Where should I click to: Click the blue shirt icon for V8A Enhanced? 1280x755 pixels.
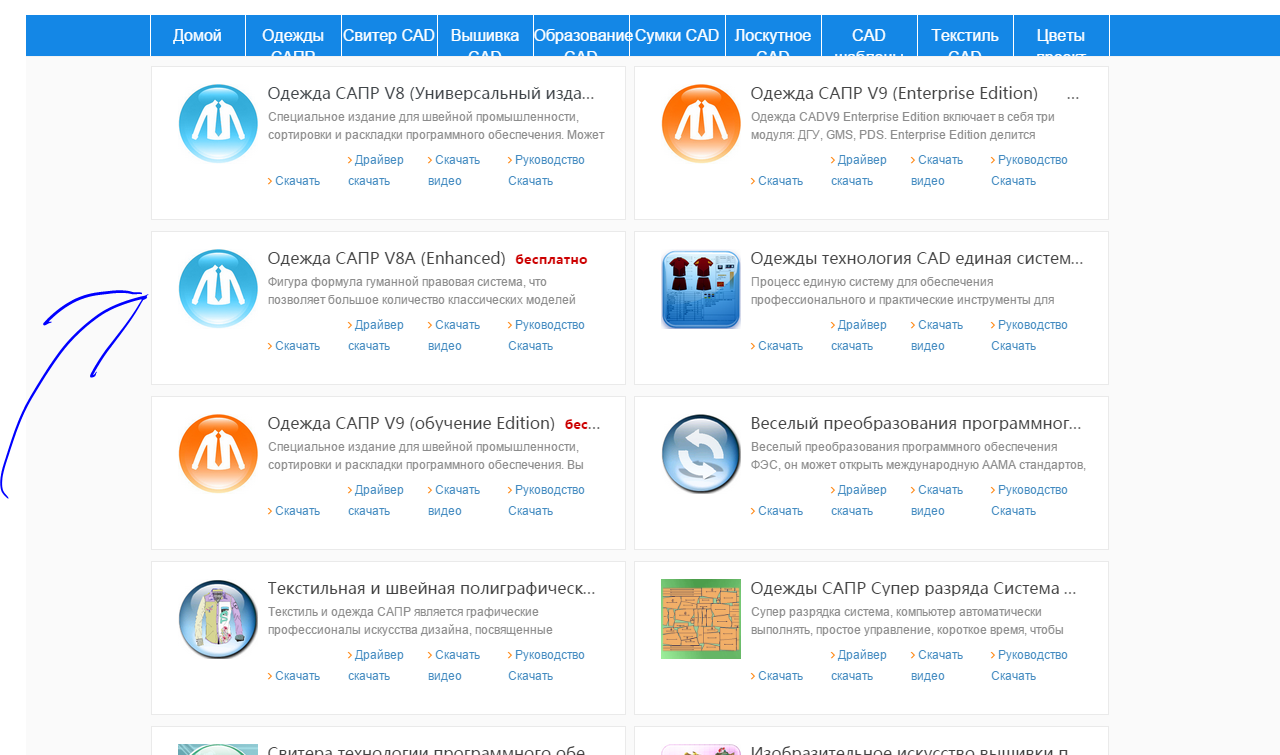coord(218,288)
